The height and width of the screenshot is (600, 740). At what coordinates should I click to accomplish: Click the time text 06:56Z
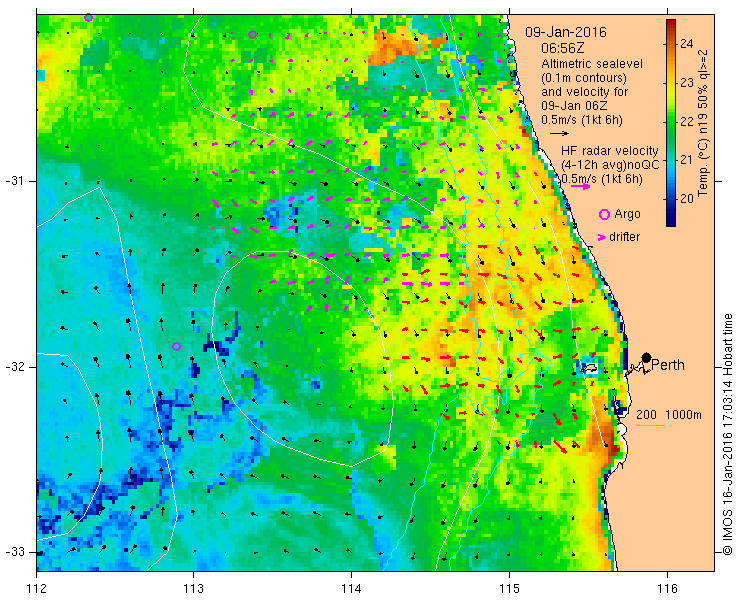click(562, 48)
